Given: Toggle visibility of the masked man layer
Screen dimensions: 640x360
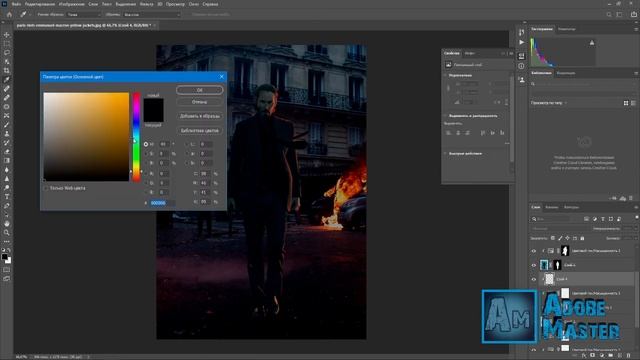Looking at the screenshot, I should click(x=533, y=265).
